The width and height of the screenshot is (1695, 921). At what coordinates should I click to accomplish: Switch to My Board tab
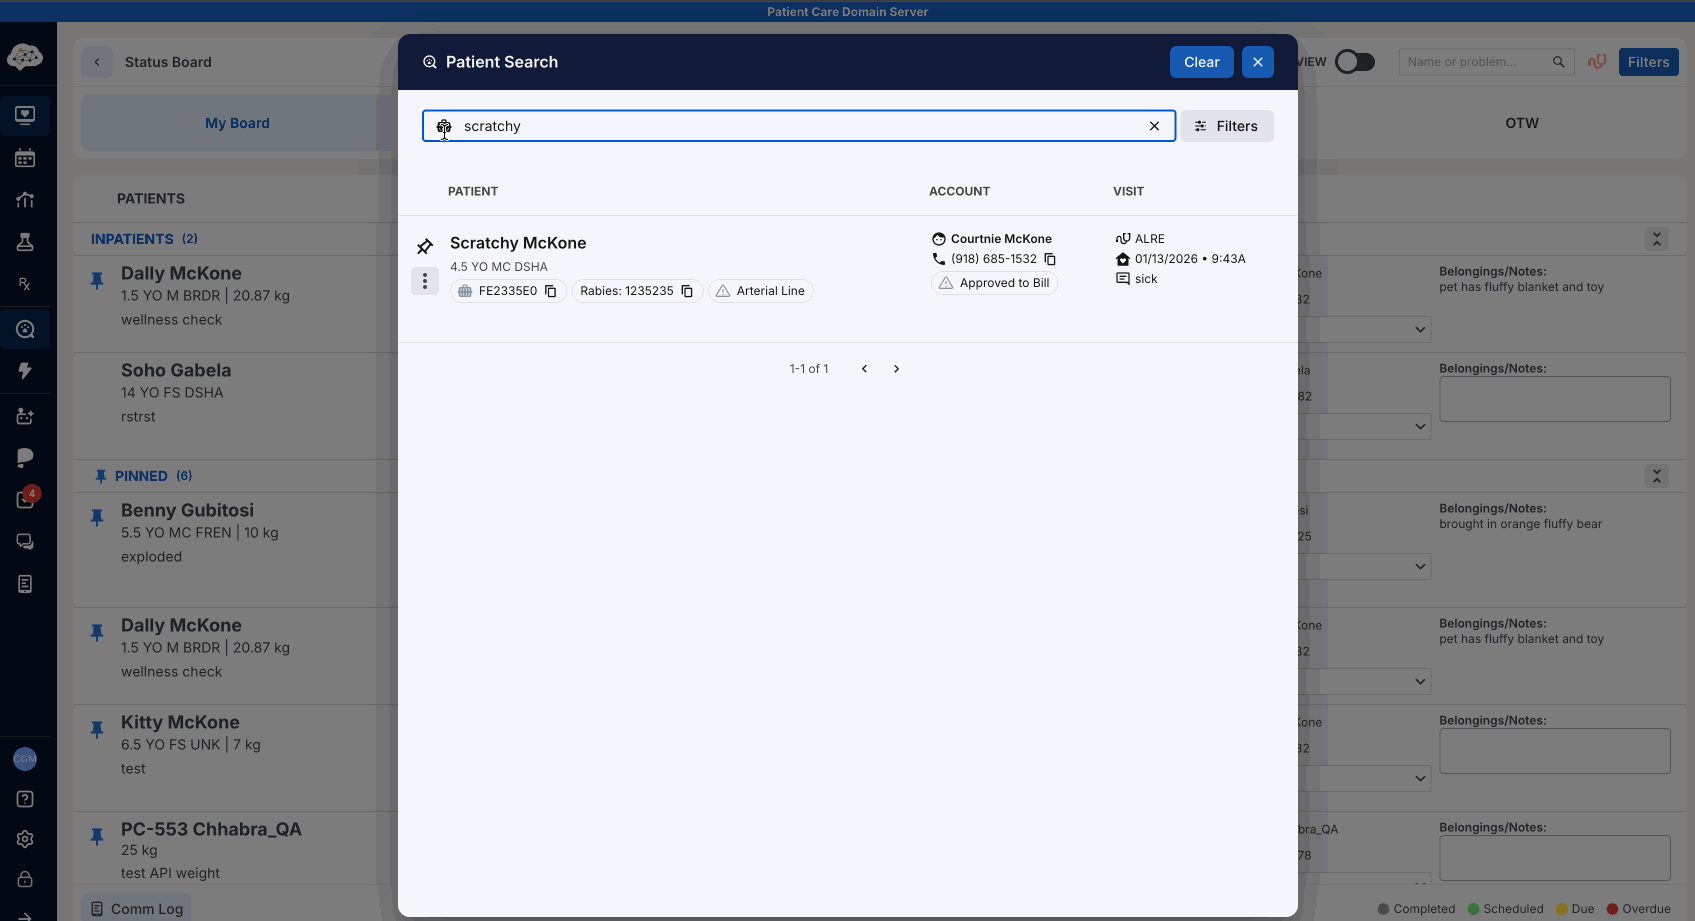click(x=237, y=123)
